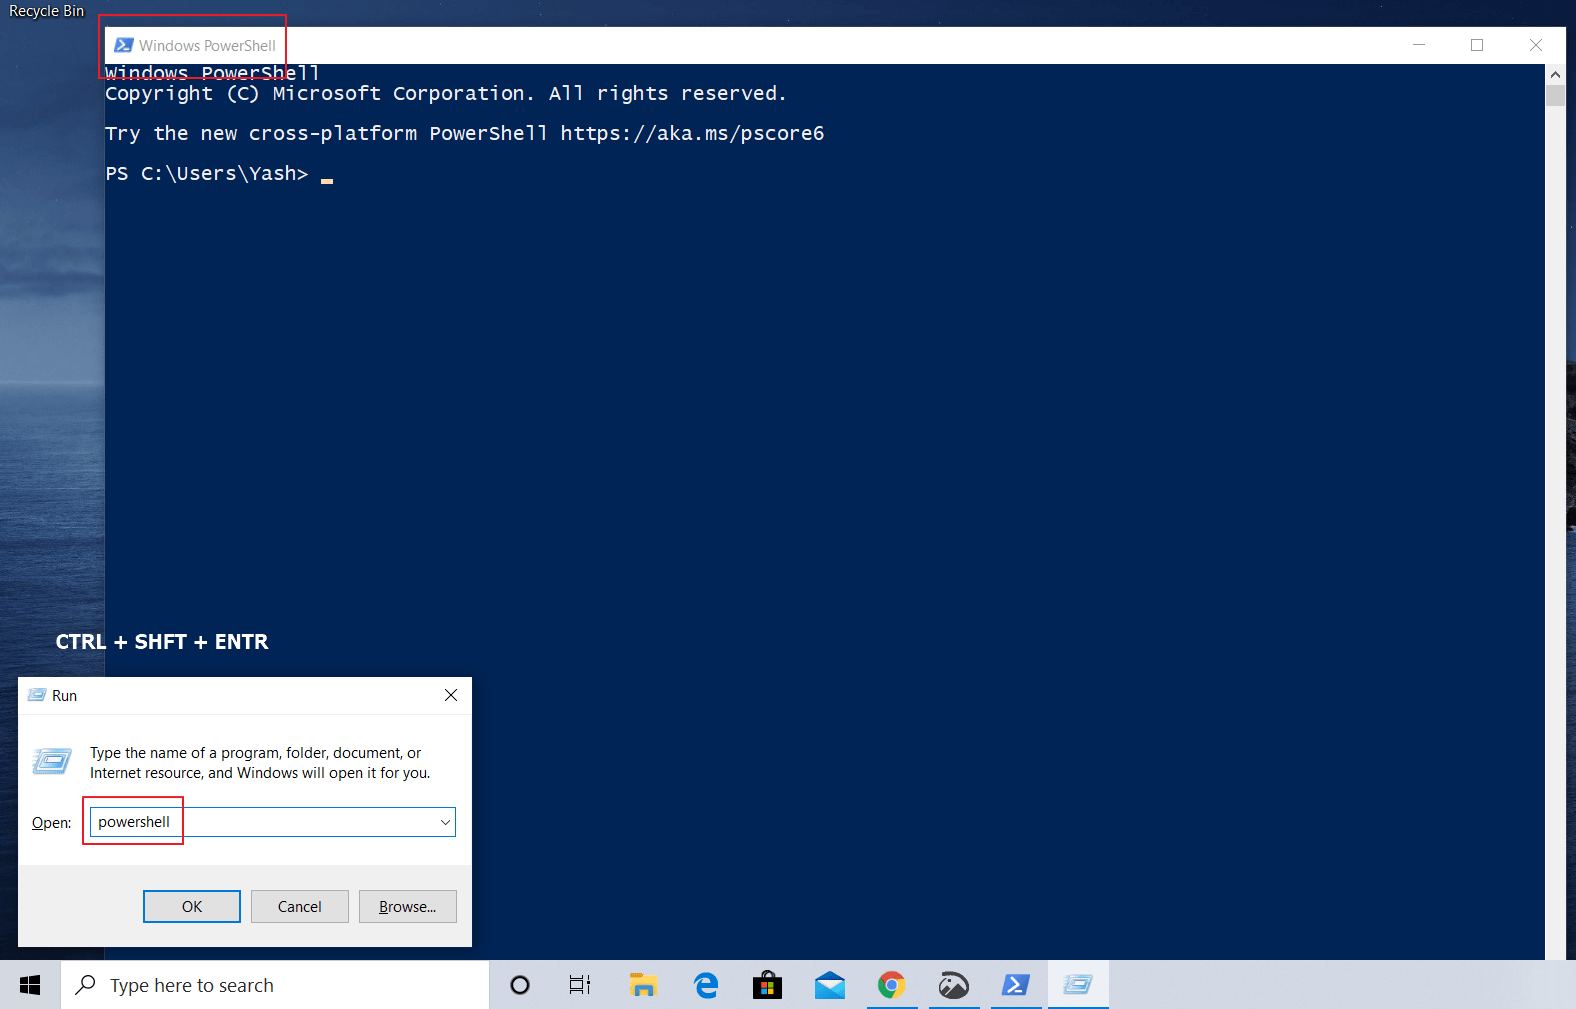Image resolution: width=1576 pixels, height=1009 pixels.
Task: Switch to Run dialog taskbar button
Action: point(1078,985)
